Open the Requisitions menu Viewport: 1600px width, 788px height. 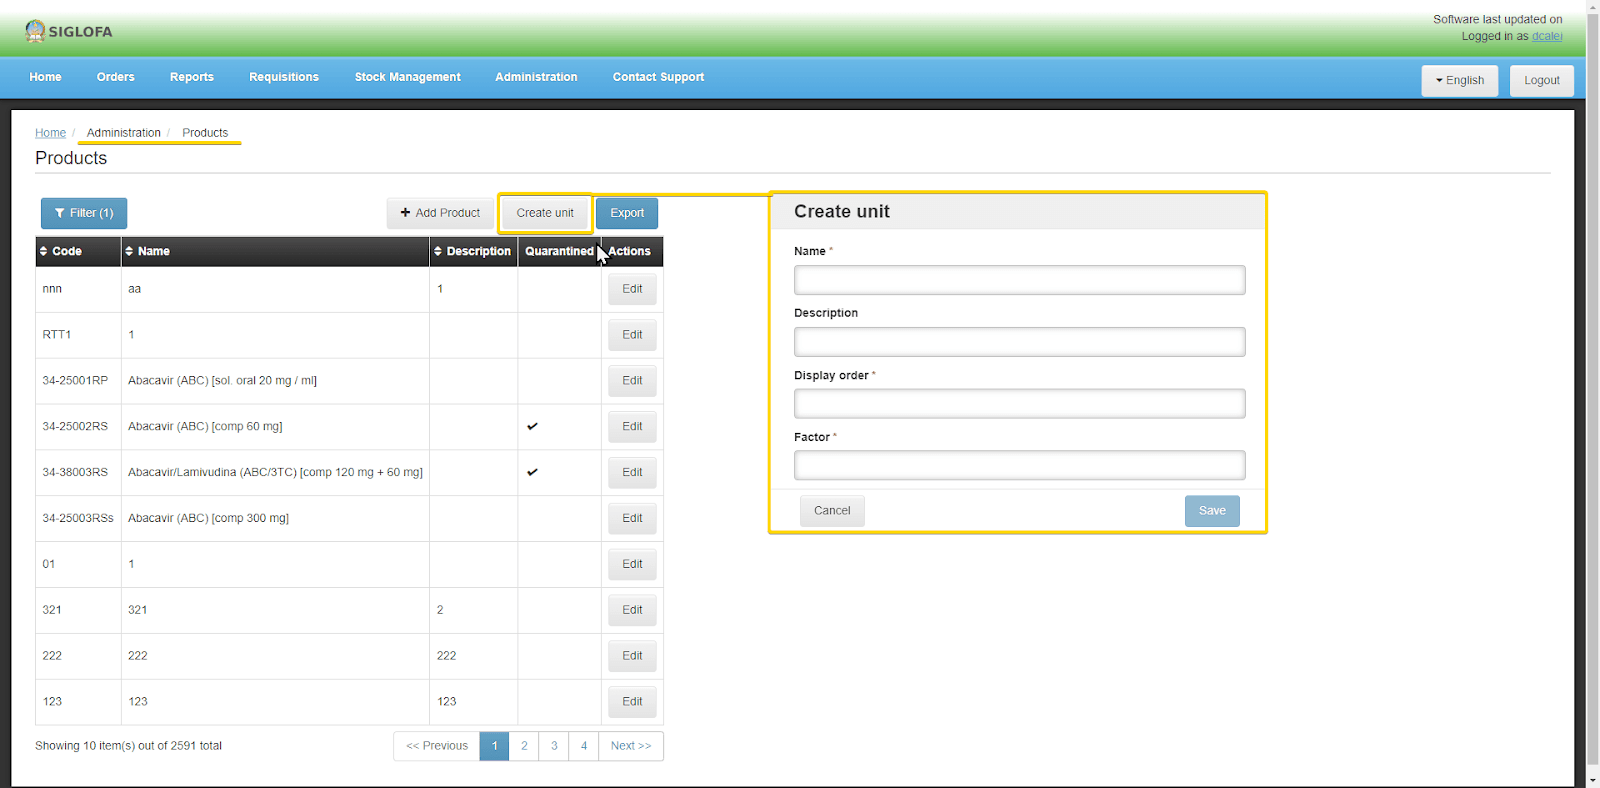coord(284,77)
